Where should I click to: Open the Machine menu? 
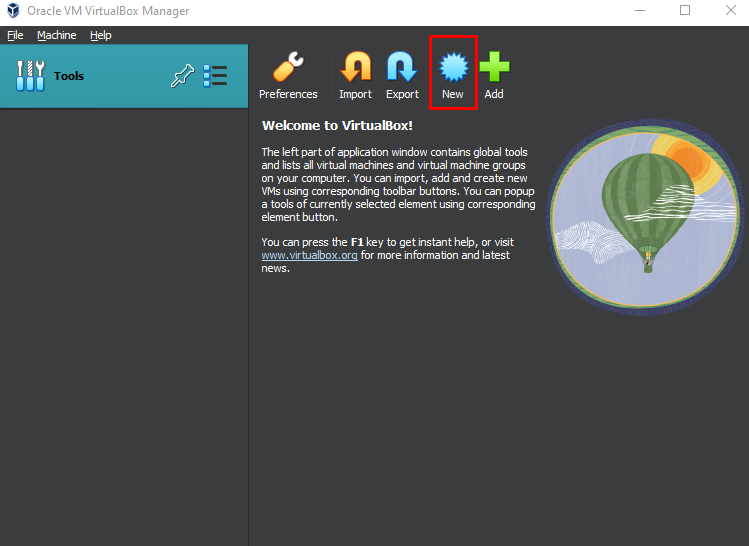(56, 35)
